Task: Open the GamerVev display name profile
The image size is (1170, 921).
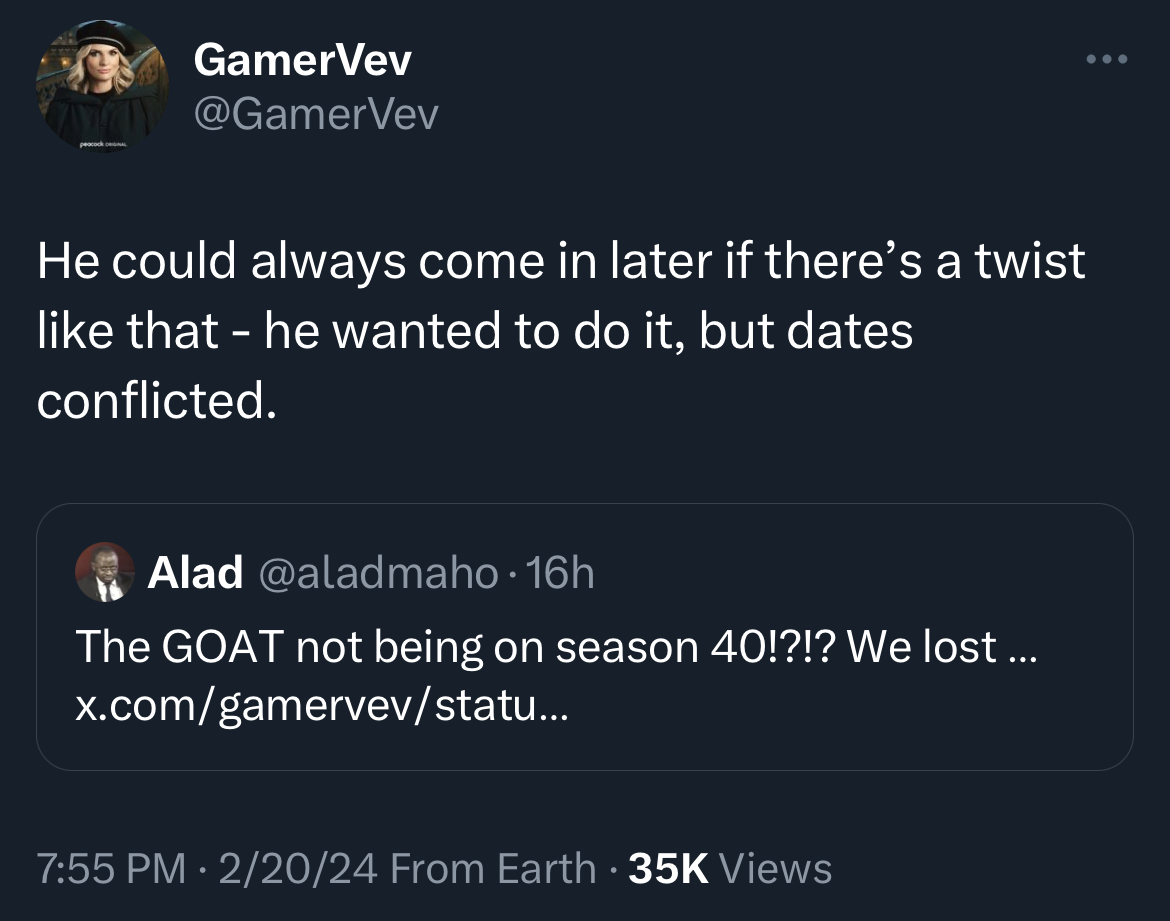Action: click(302, 60)
